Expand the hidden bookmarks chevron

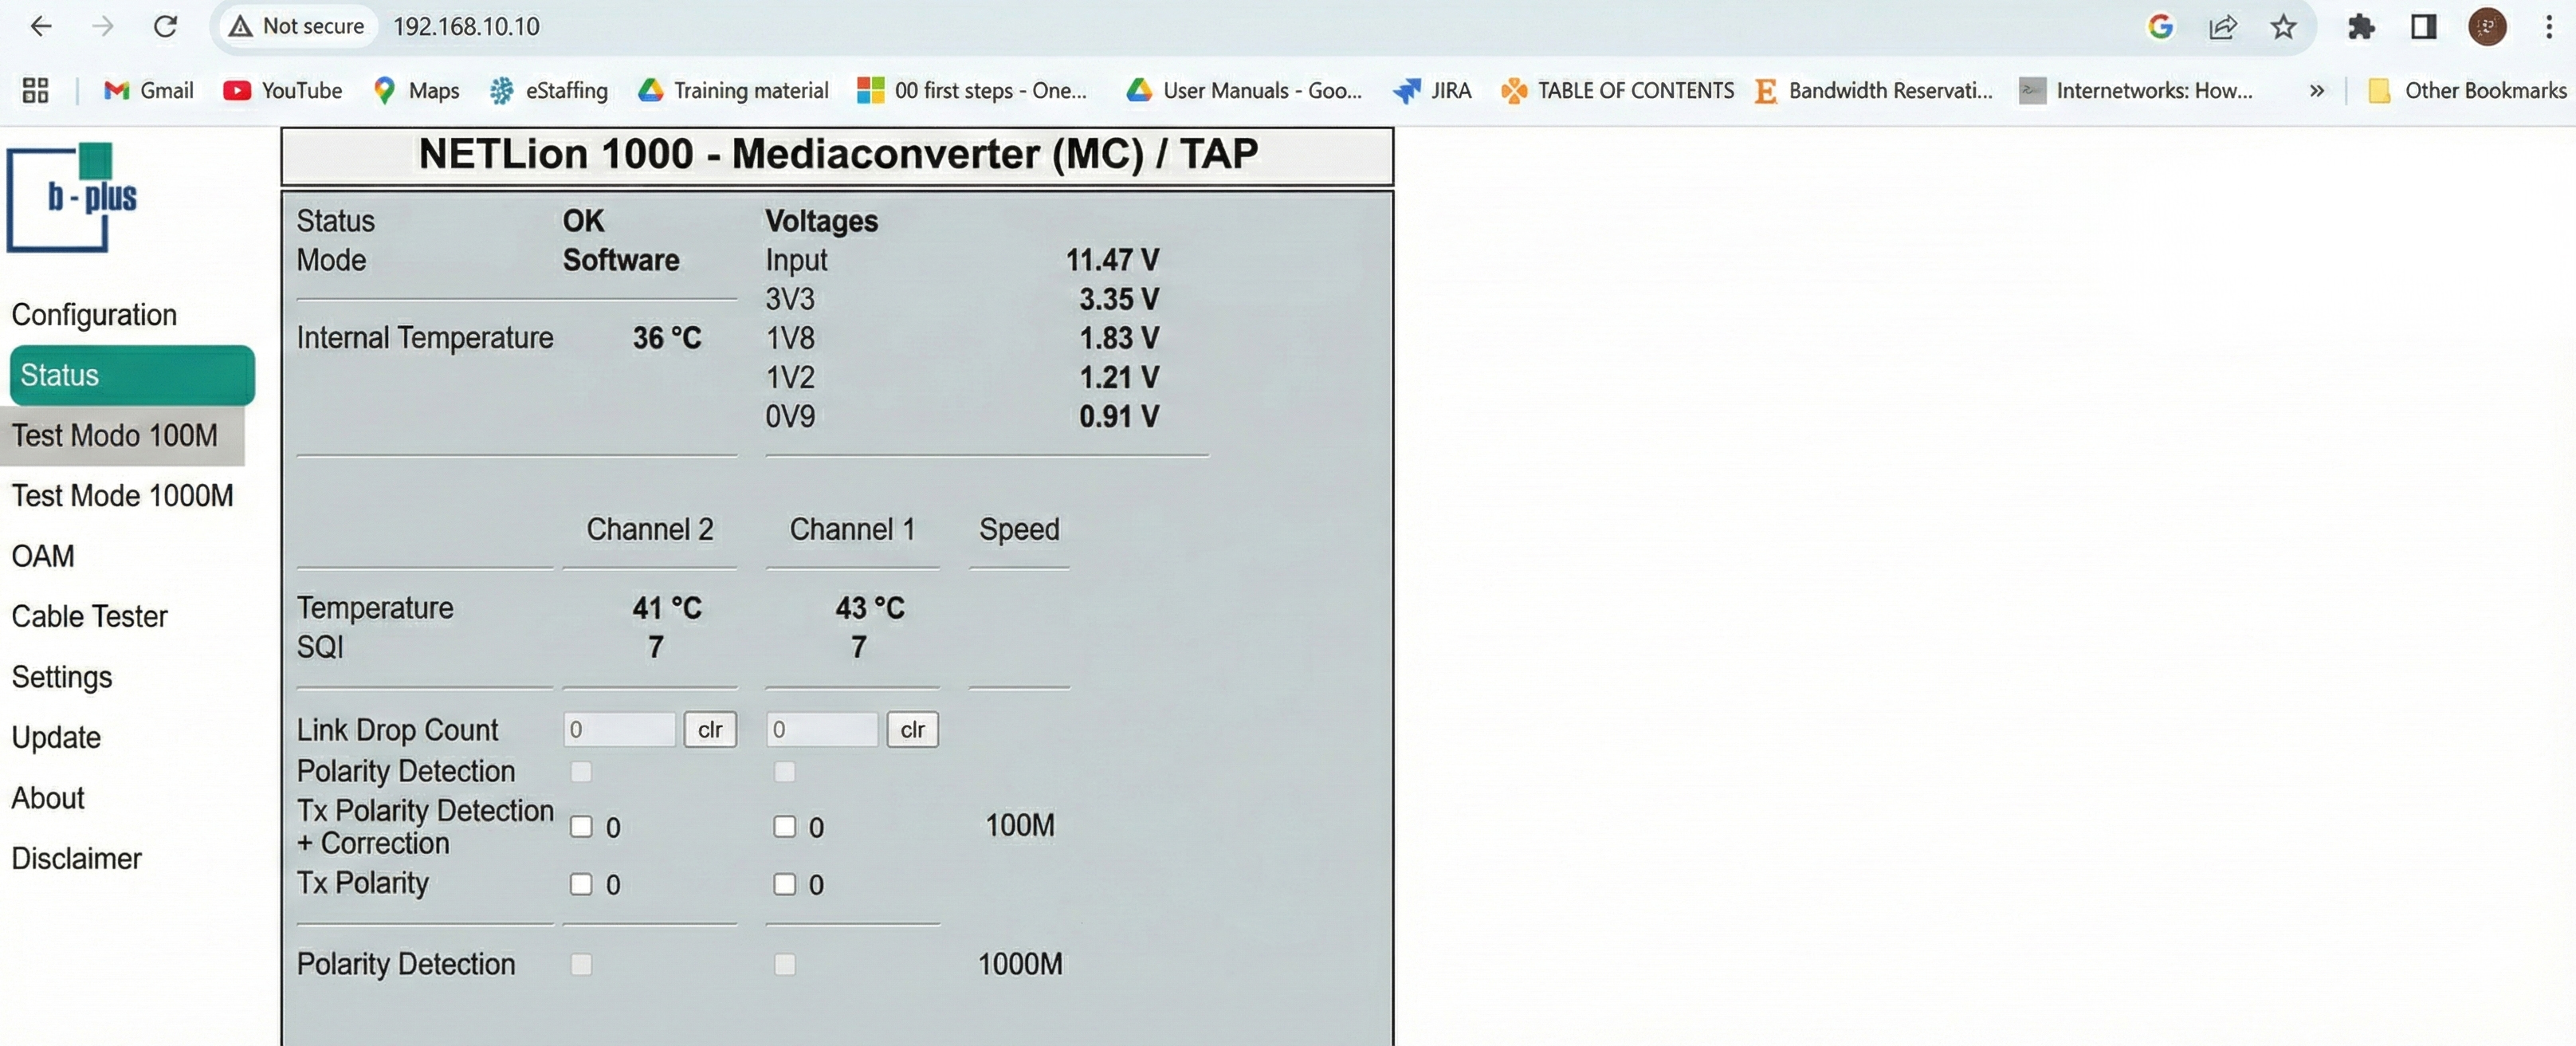click(2316, 91)
